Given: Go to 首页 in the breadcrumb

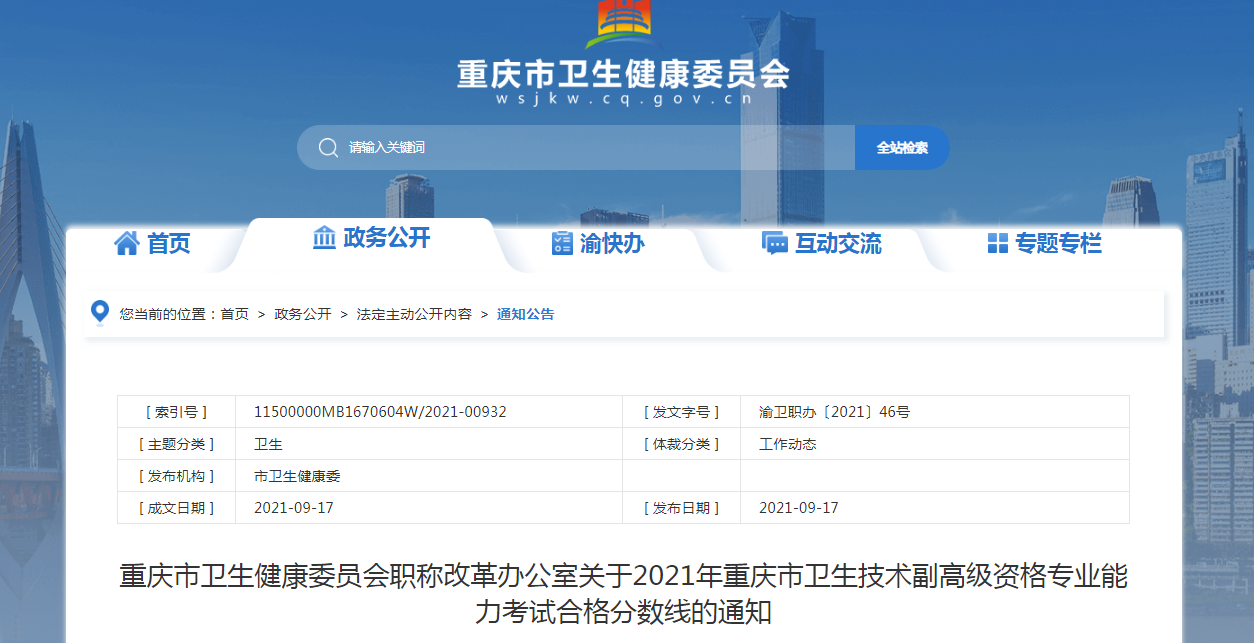Looking at the screenshot, I should point(235,314).
